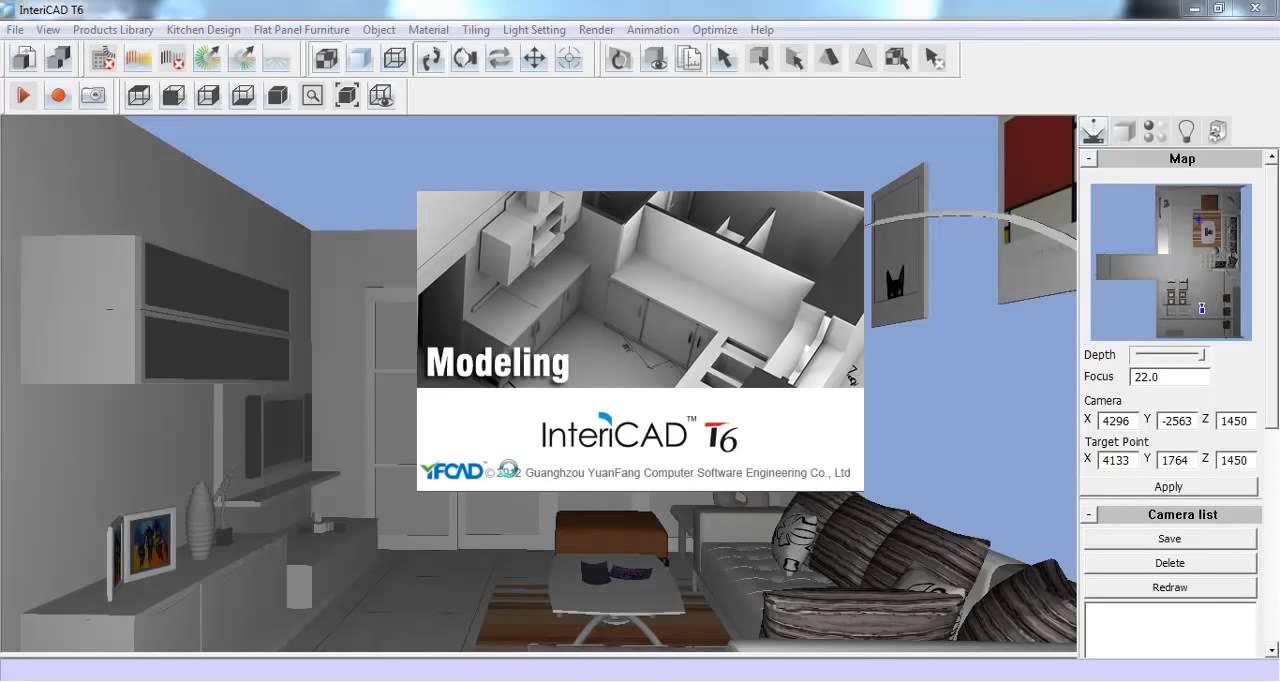Screen dimensions: 1280x682
Task: Open the rightmost render panel tab
Action: [1217, 131]
